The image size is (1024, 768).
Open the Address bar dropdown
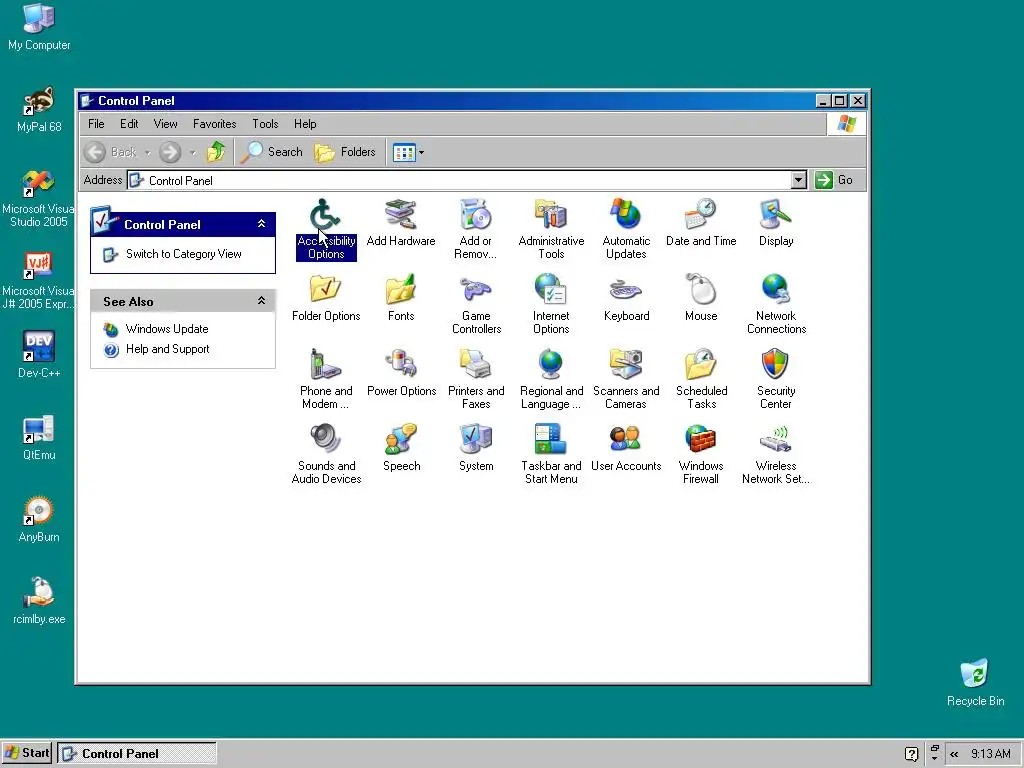pyautogui.click(x=799, y=180)
